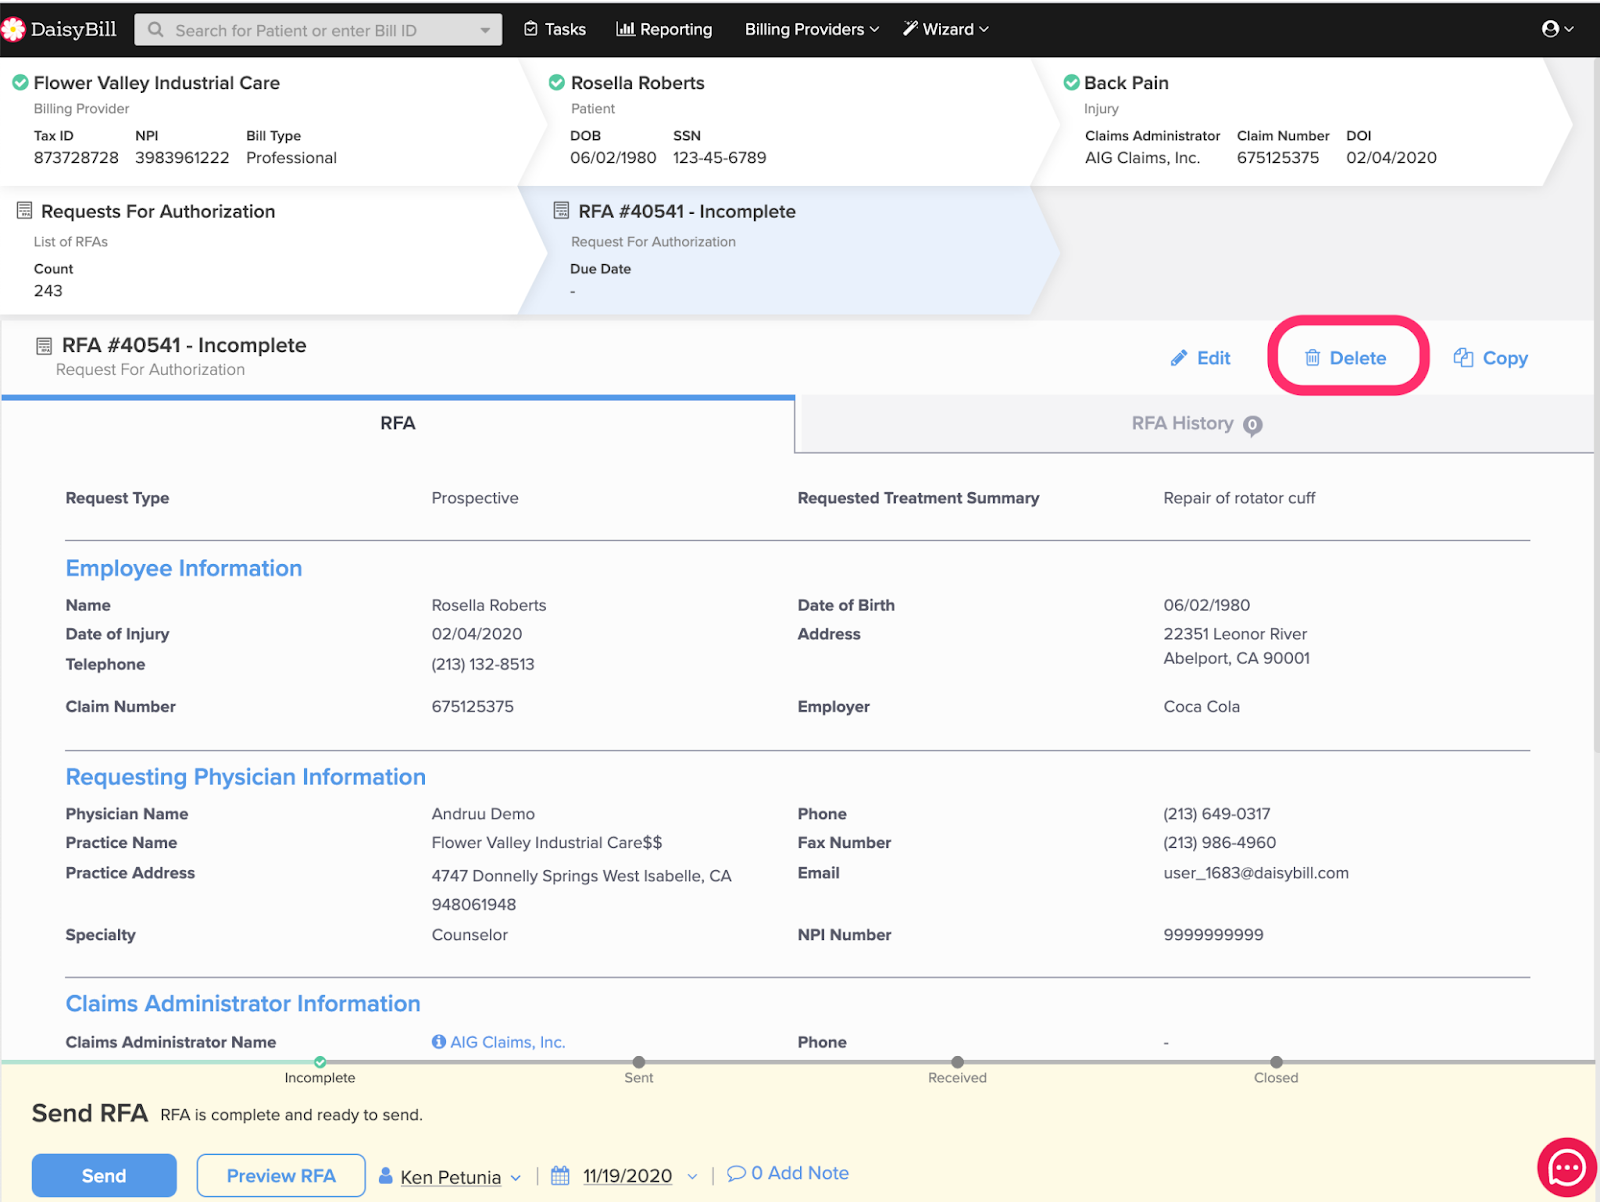Image resolution: width=1600 pixels, height=1202 pixels.
Task: Click the Sent status progress marker
Action: [x=639, y=1062]
